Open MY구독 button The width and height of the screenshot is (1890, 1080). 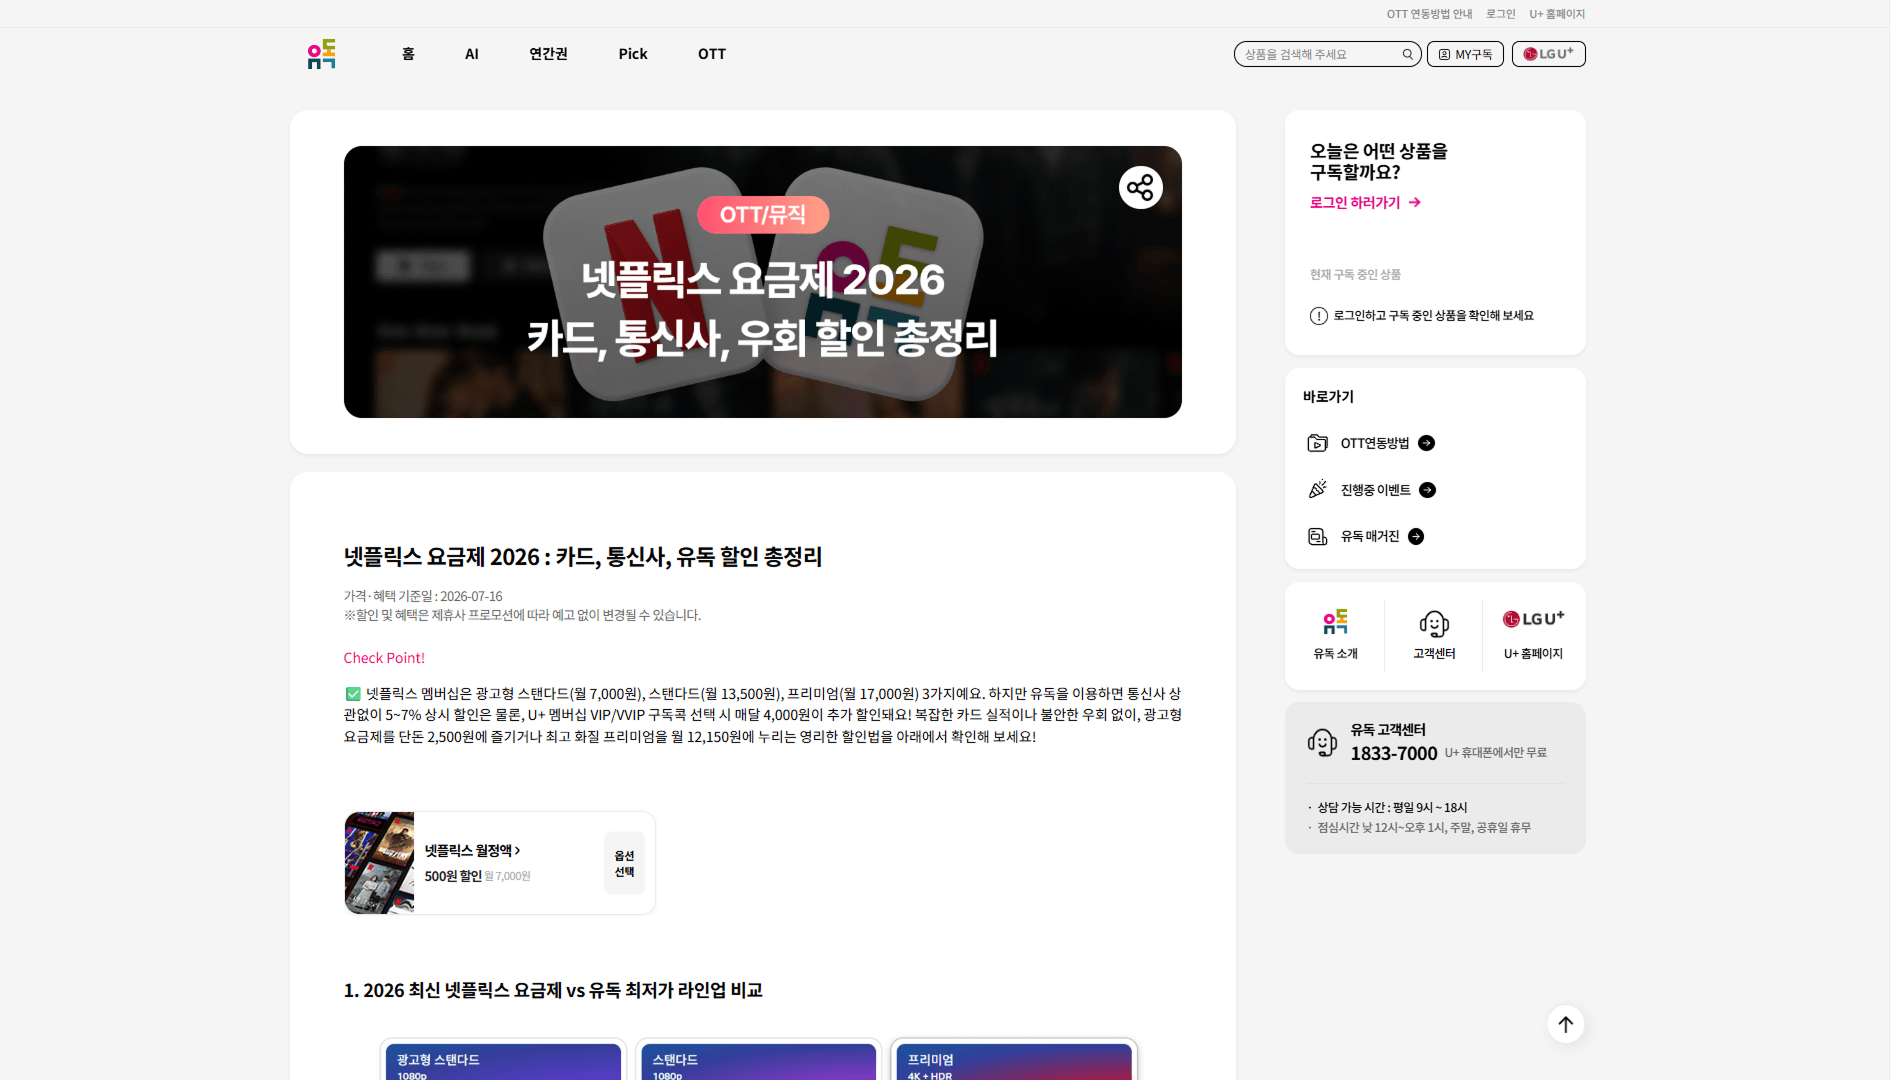(1465, 54)
